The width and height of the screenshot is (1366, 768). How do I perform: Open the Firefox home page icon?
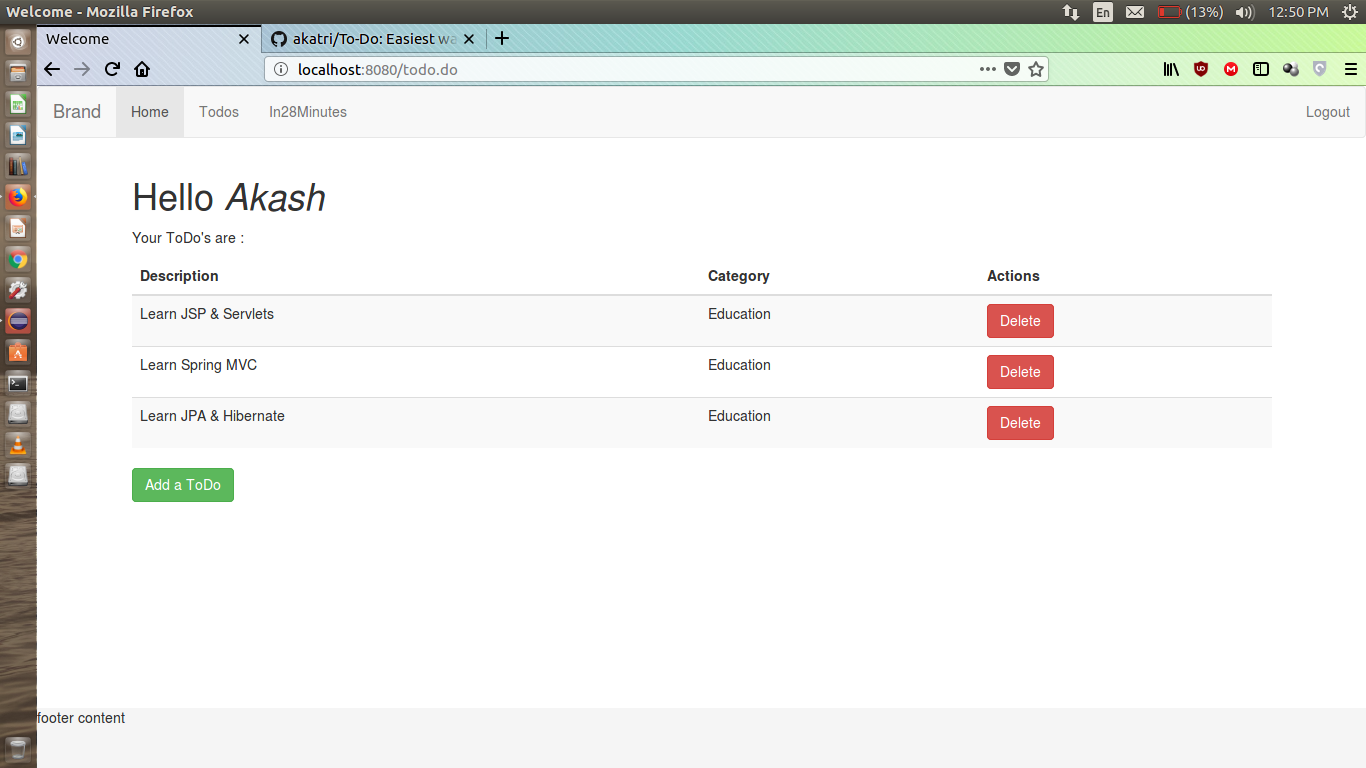pos(142,69)
